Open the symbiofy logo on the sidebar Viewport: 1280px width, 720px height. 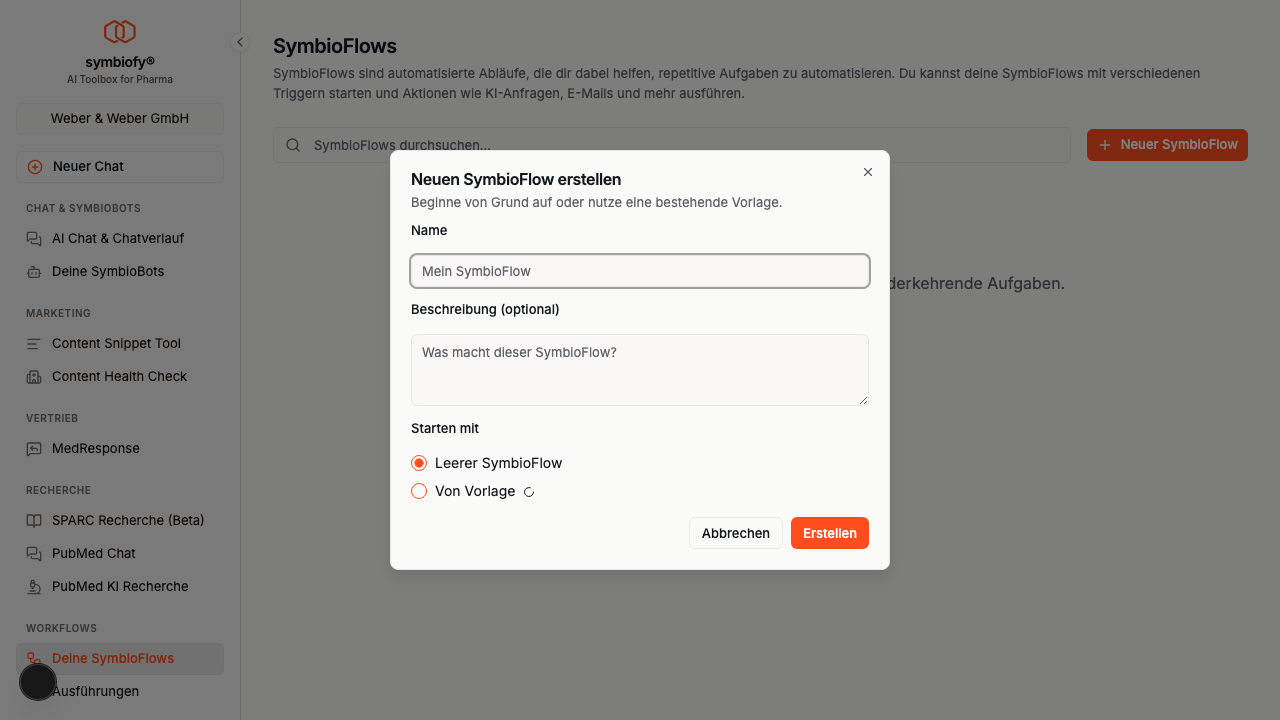pyautogui.click(x=119, y=30)
